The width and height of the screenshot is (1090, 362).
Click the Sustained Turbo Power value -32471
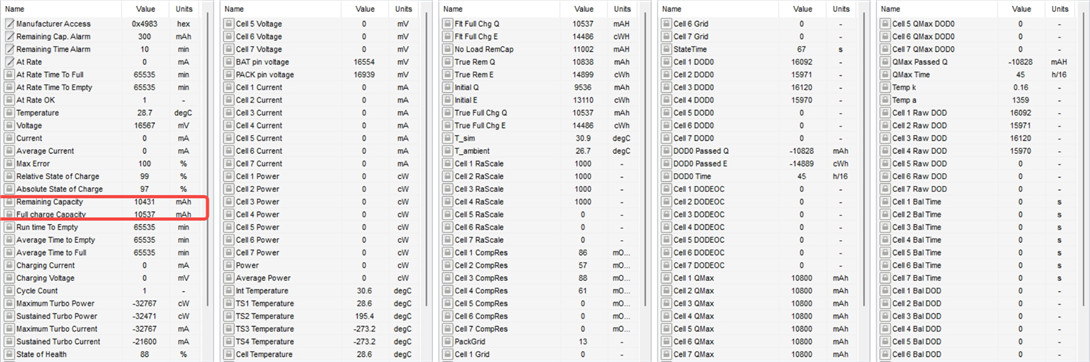coord(145,316)
